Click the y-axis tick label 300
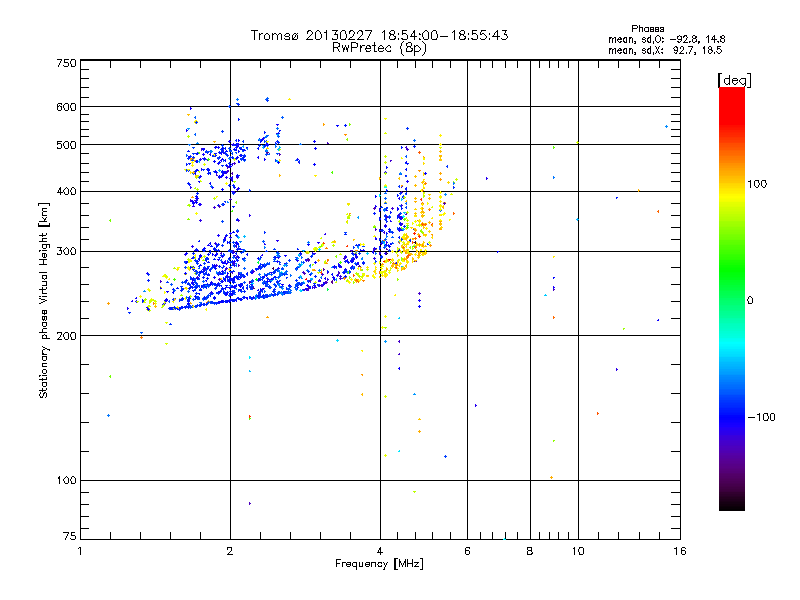Image resolution: width=800 pixels, height=600 pixels. pyautogui.click(x=67, y=251)
